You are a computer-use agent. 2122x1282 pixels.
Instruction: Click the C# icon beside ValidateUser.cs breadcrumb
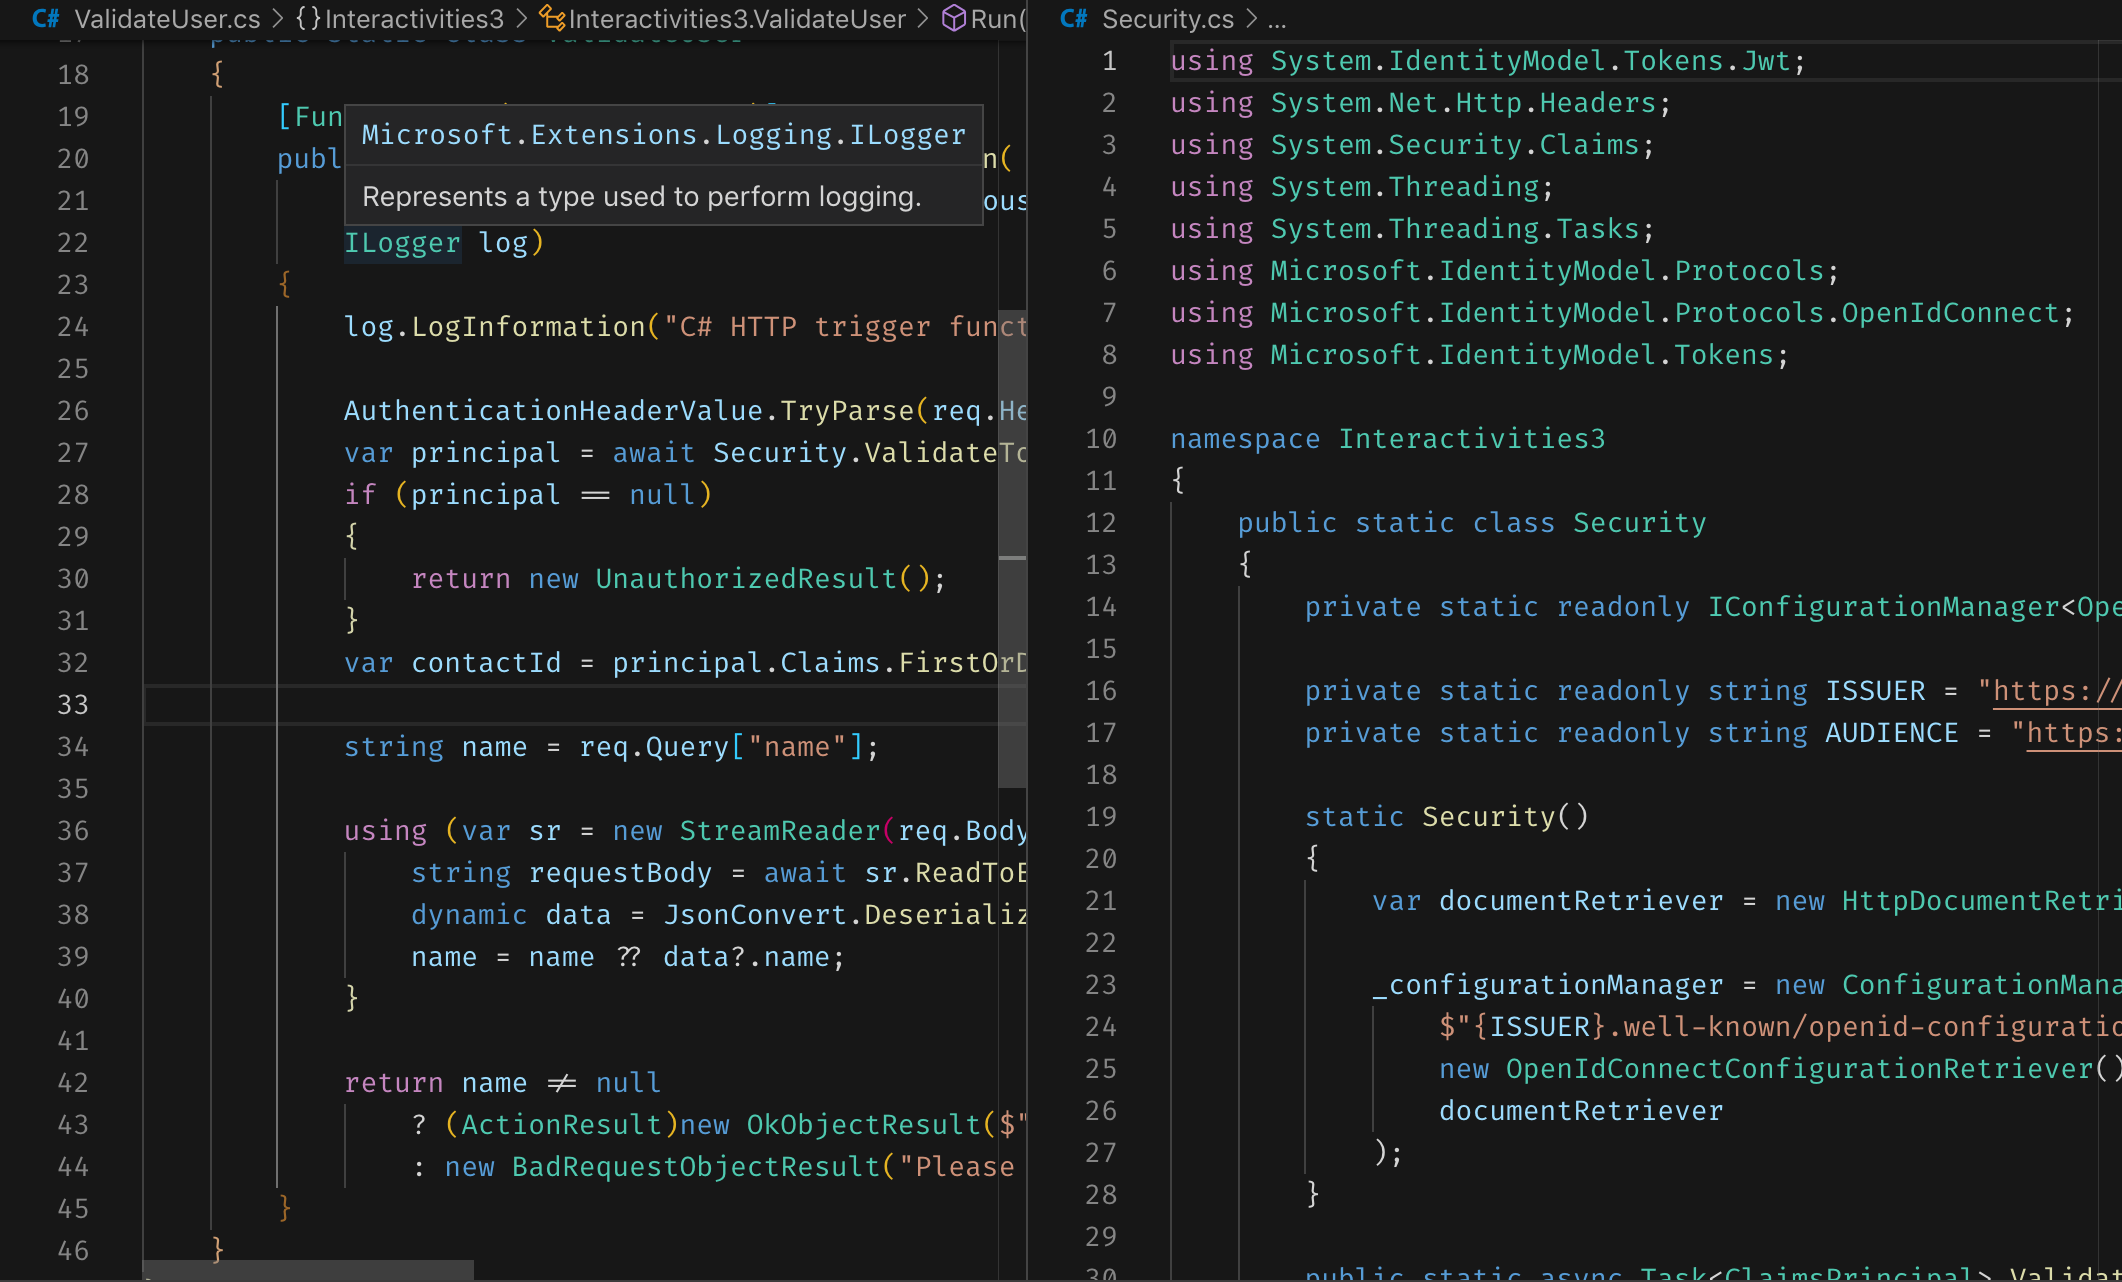46,18
